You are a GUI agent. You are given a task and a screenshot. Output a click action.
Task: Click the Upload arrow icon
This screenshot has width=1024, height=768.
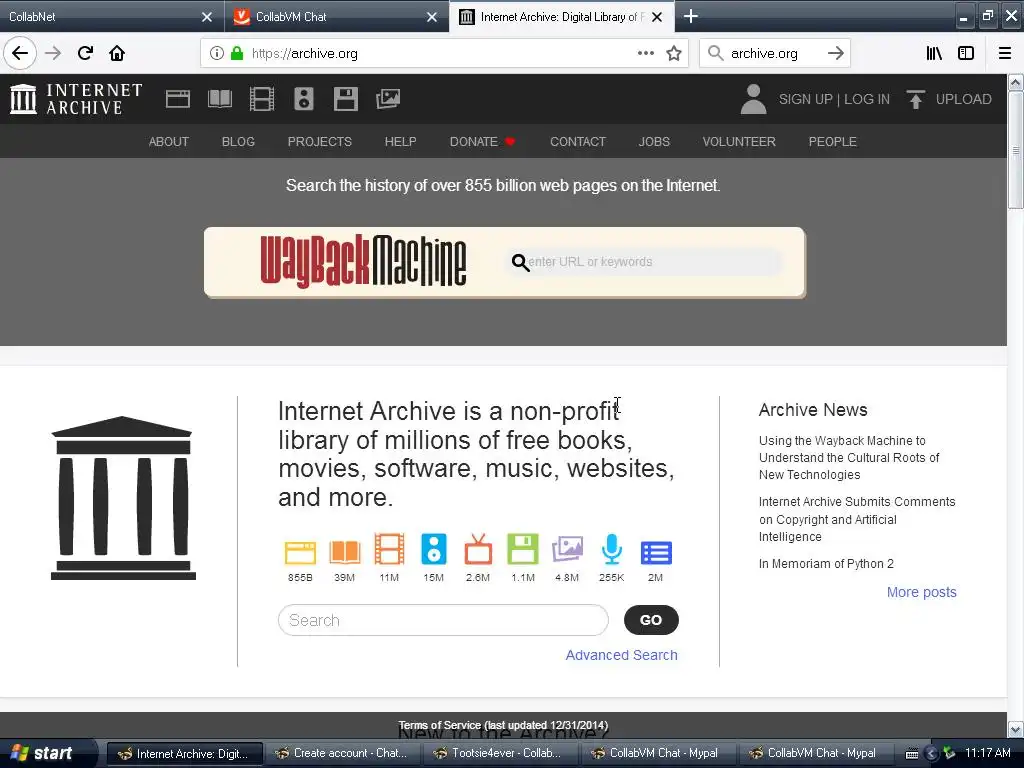916,99
